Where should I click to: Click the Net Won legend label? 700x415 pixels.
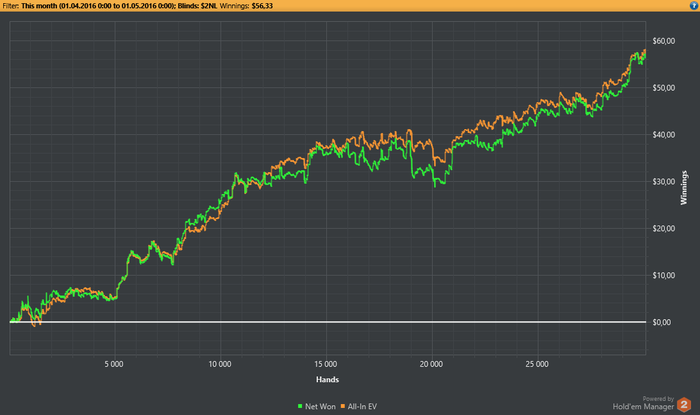[x=320, y=407]
